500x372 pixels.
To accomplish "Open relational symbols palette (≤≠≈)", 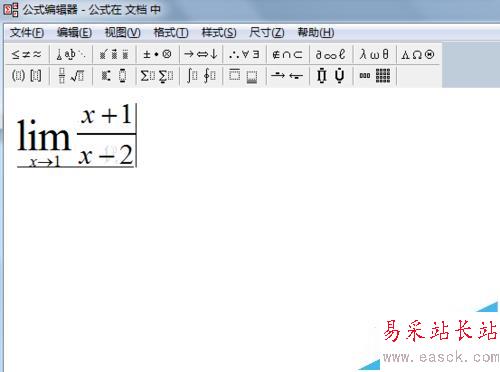I will pos(27,54).
